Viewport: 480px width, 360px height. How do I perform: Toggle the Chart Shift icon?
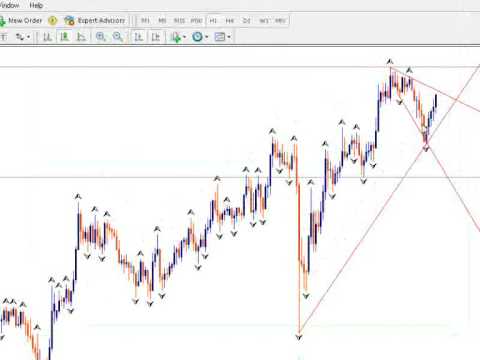tap(156, 37)
